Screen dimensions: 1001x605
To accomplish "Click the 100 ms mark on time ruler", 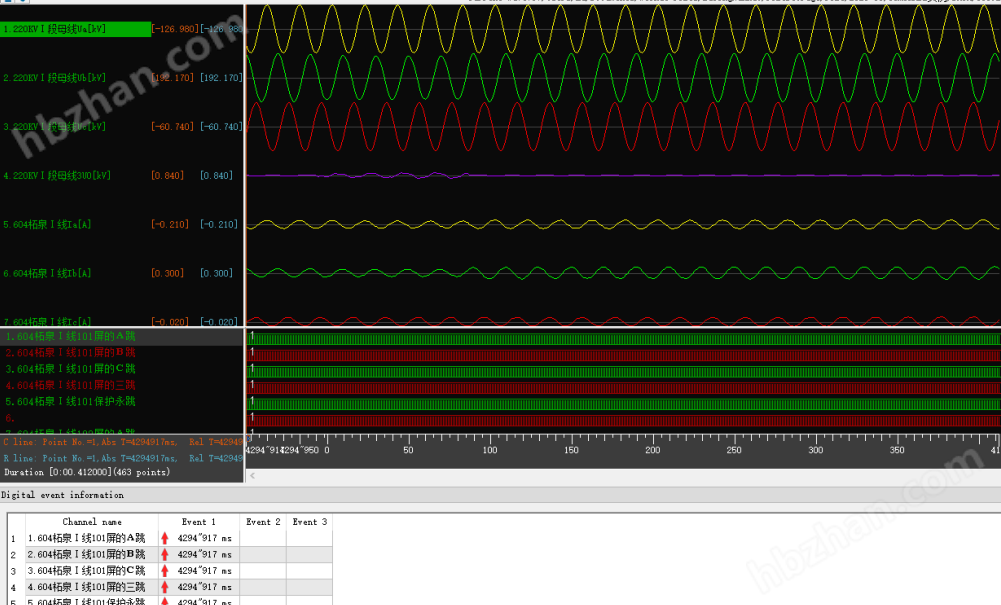I will tap(490, 449).
